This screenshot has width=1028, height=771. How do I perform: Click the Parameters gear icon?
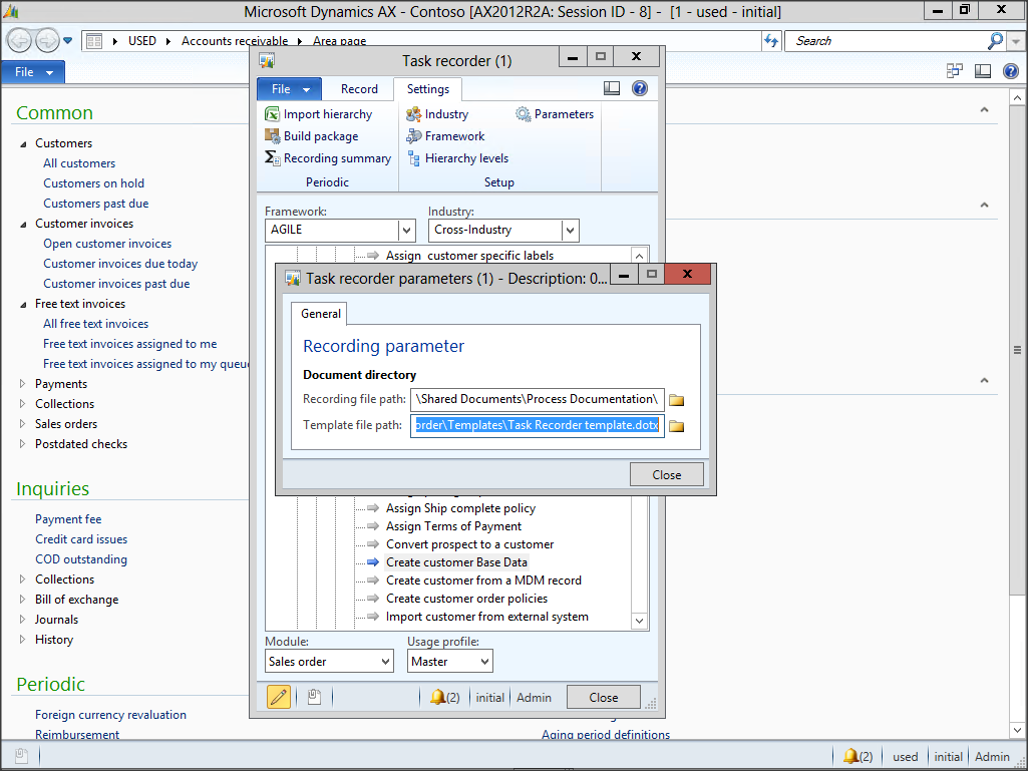(523, 114)
